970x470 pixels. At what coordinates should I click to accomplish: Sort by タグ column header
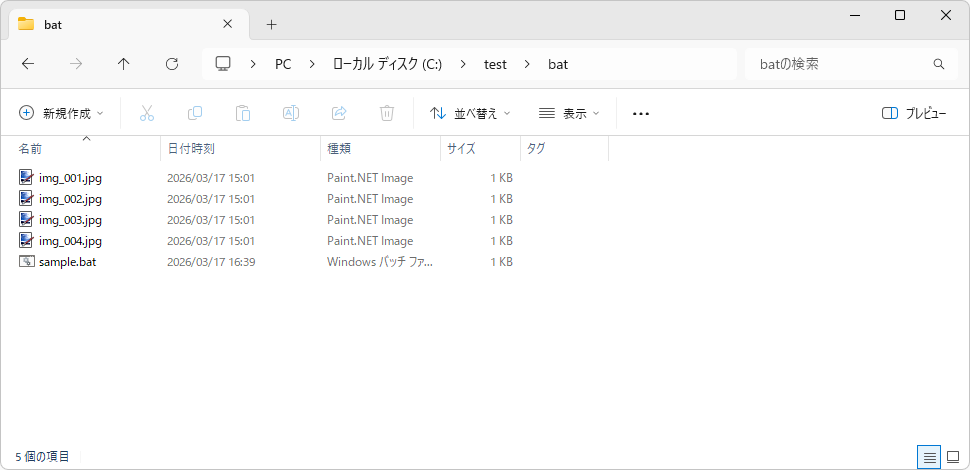(x=565, y=148)
